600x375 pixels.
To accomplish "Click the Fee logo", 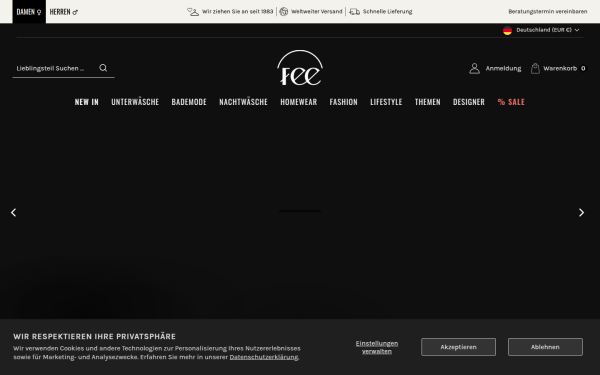I will (300, 68).
